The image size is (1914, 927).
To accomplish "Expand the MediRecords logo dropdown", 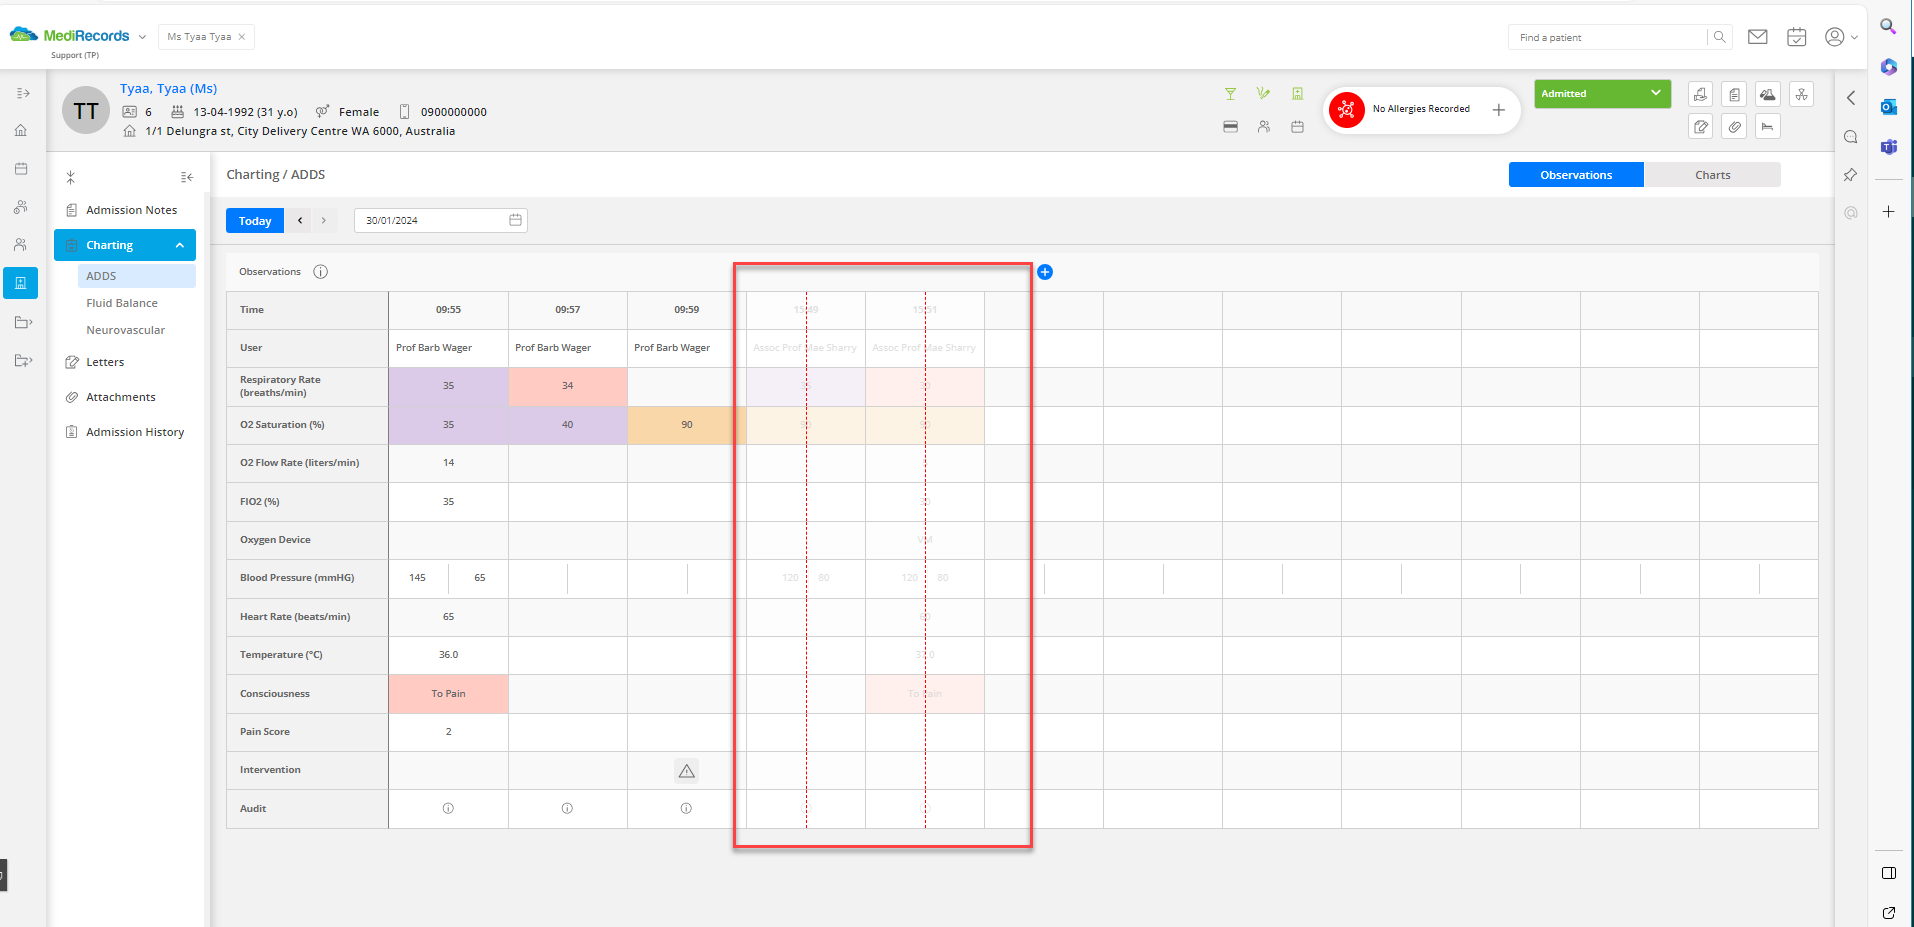I will click(x=142, y=37).
